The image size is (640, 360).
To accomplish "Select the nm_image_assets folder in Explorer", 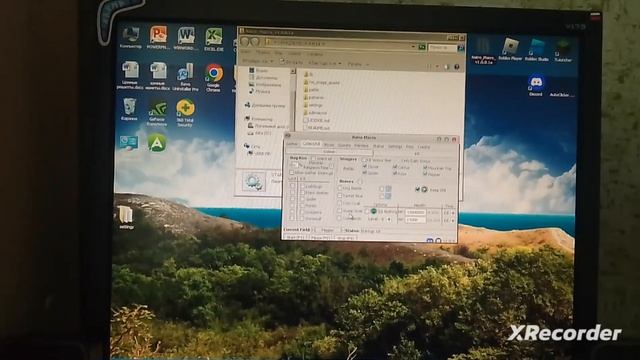I will (x=322, y=83).
